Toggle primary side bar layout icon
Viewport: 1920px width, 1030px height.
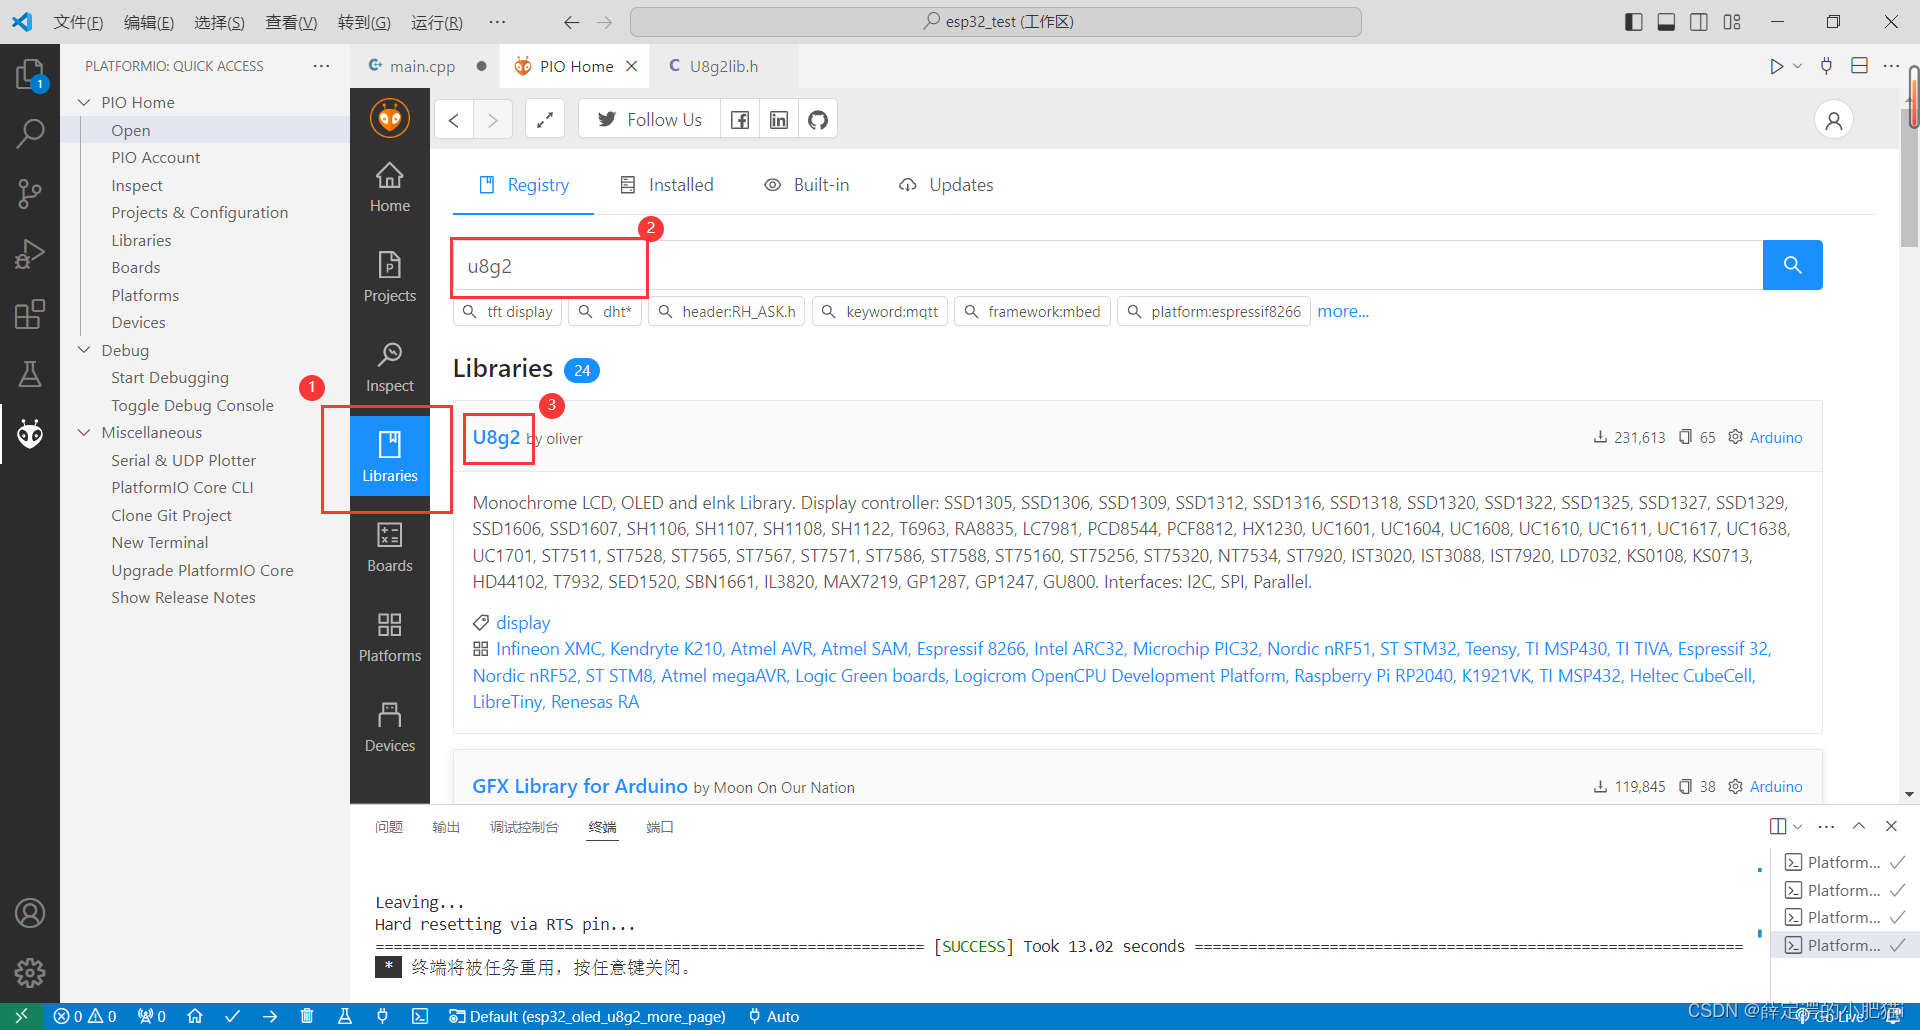point(1634,22)
